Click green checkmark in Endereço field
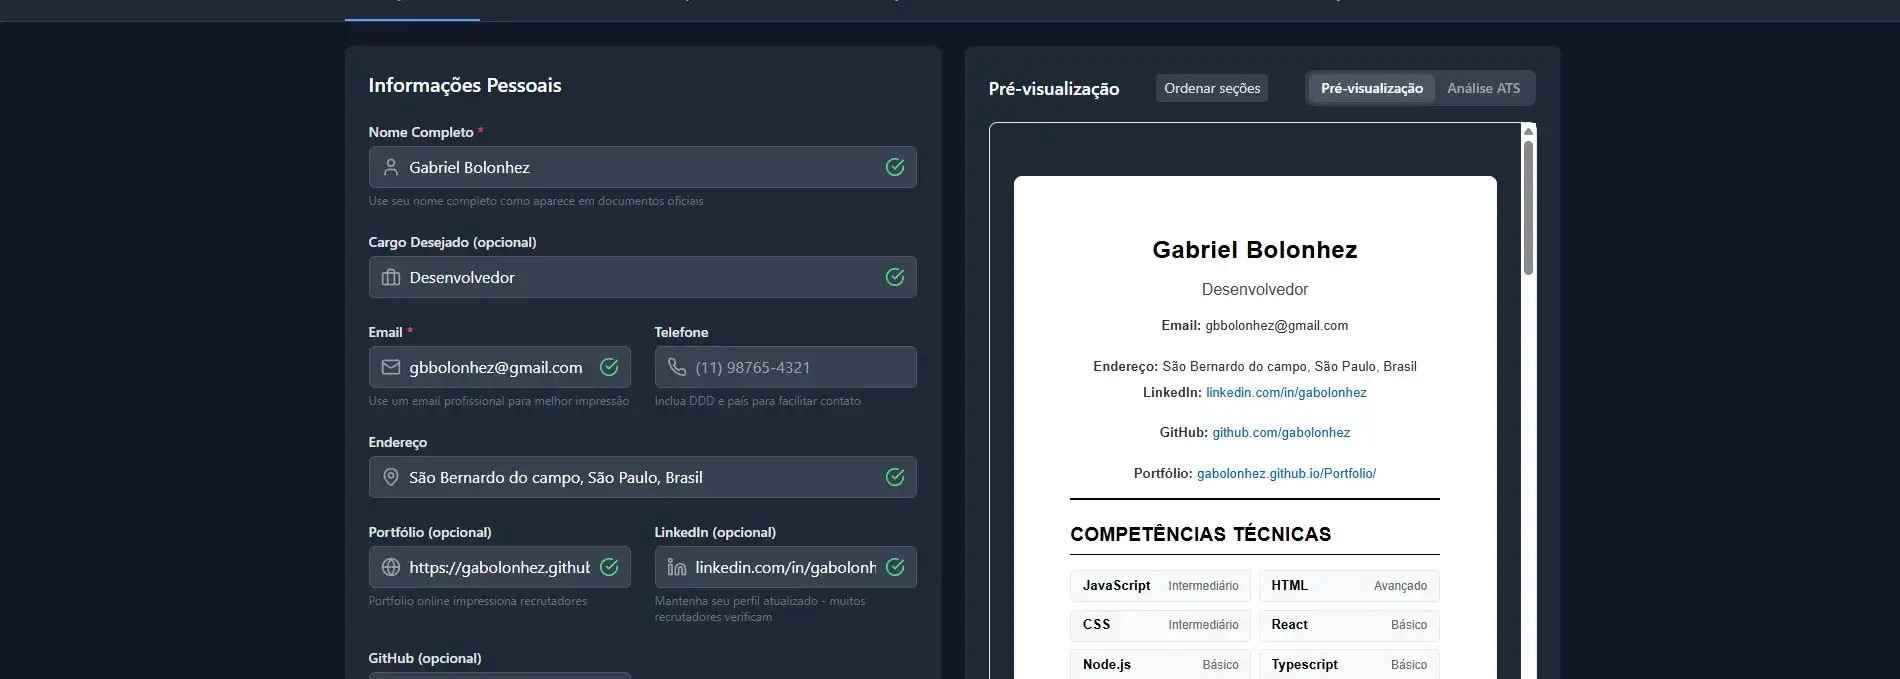 tap(895, 477)
